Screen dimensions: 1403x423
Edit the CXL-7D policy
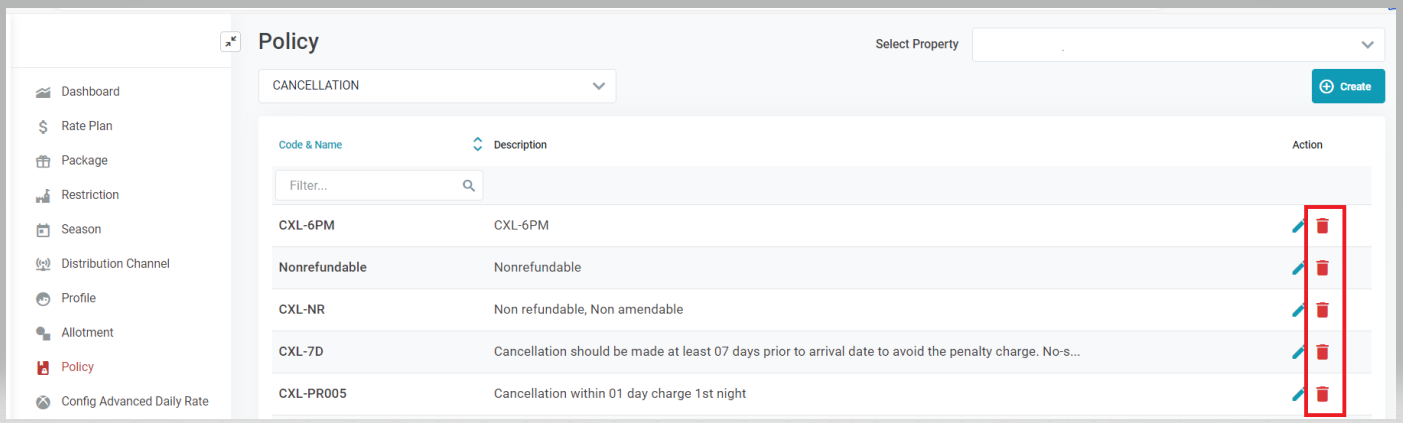click(1298, 352)
